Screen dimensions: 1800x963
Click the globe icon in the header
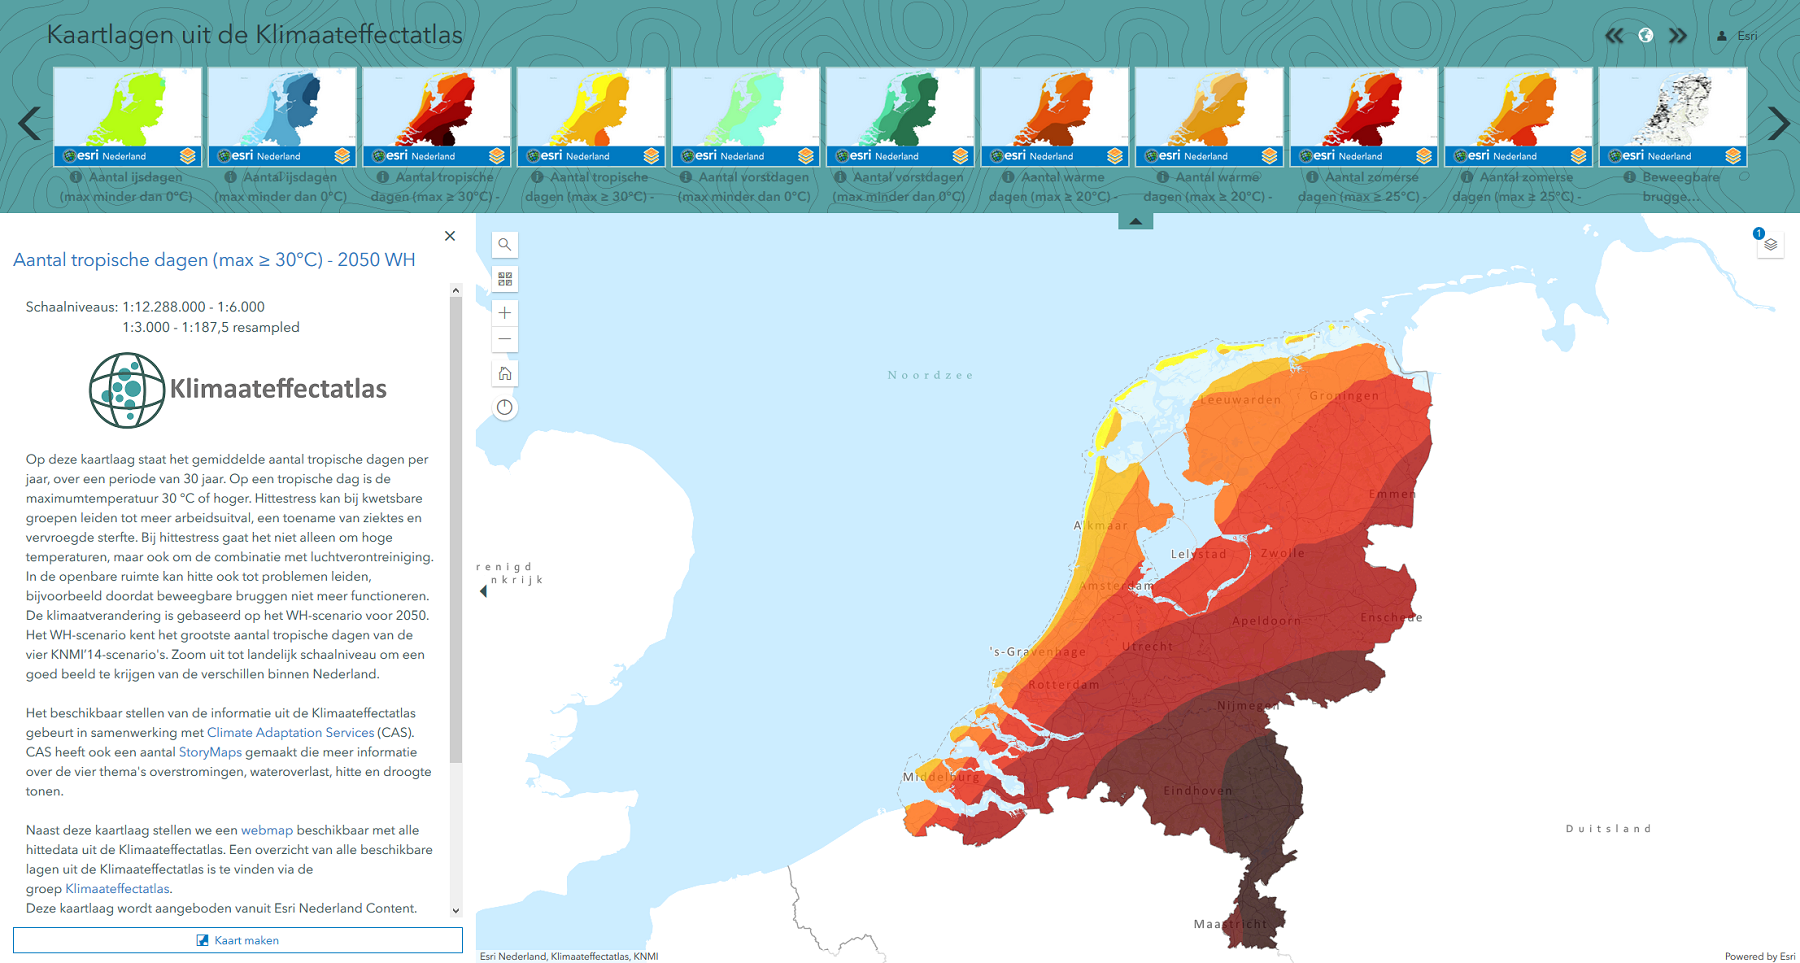(1646, 35)
